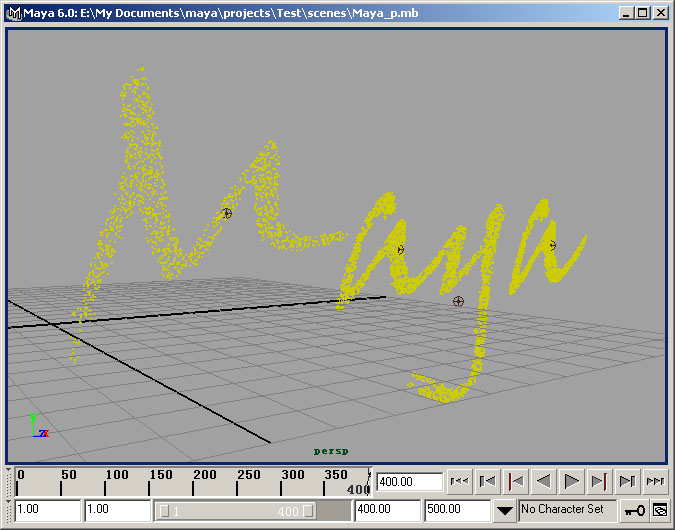This screenshot has height=530, width=675.
Task: Step back one key
Action: [515, 481]
